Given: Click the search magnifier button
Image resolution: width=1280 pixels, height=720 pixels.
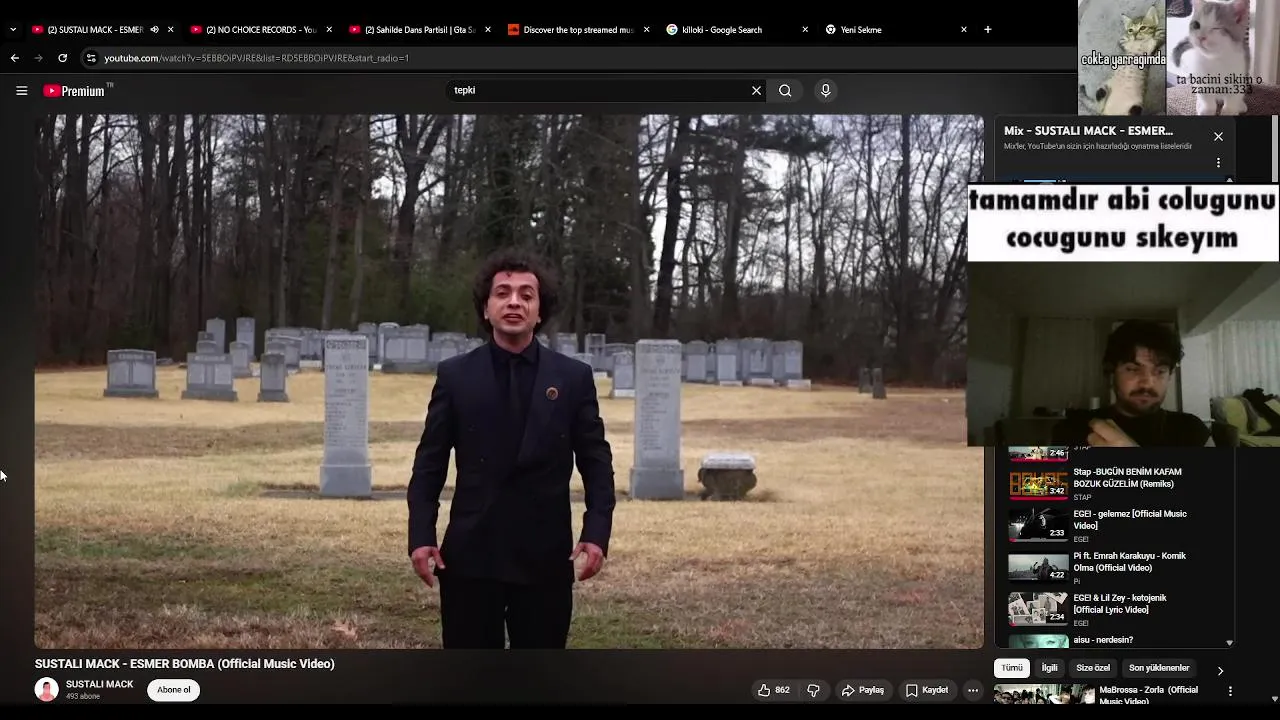Looking at the screenshot, I should pos(785,90).
